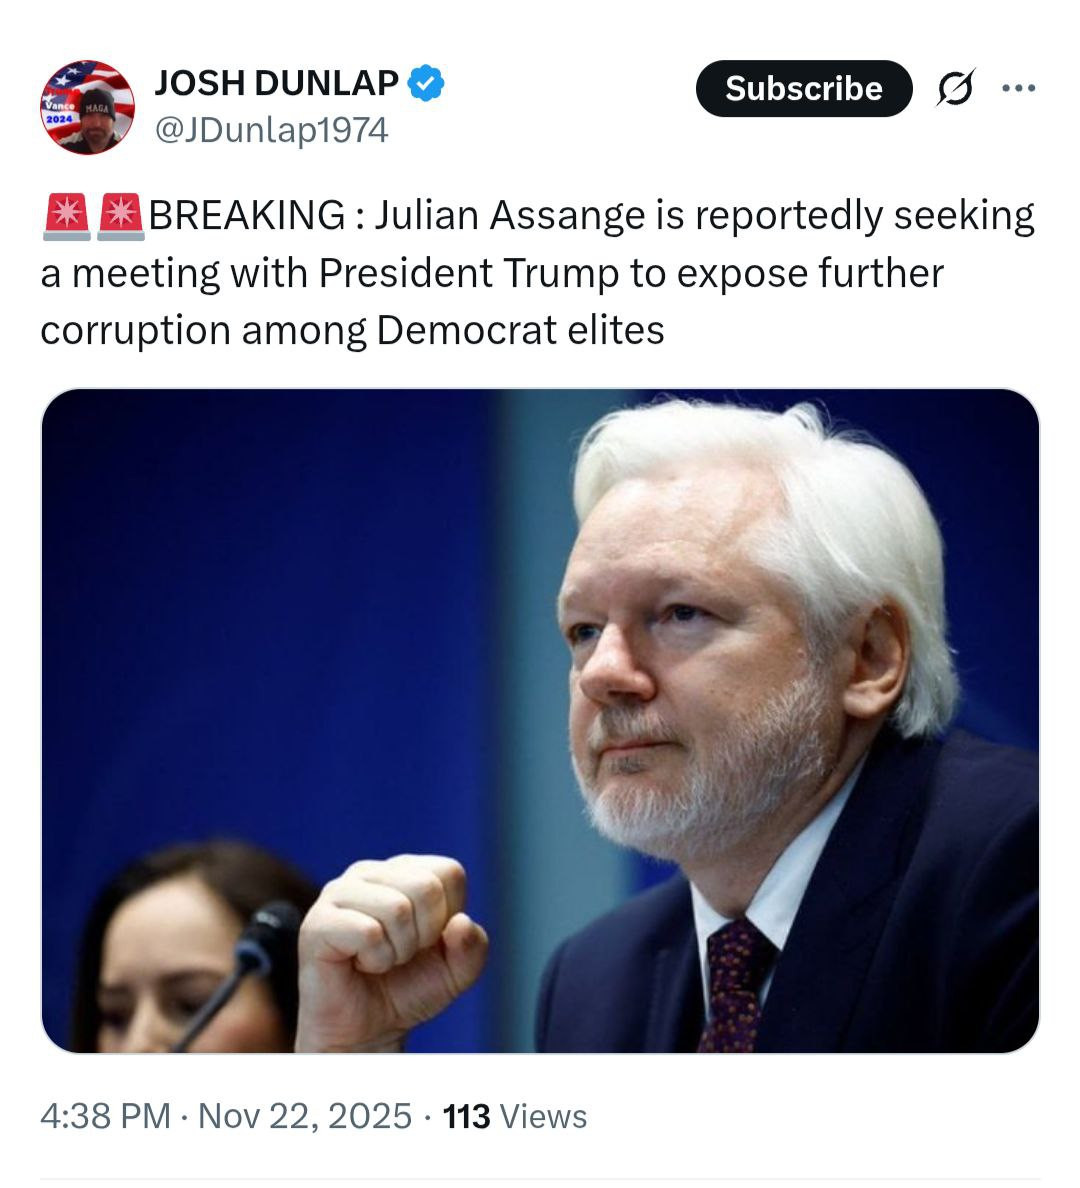Screen dimensions: 1080x1188
Task: Click the word BREAKING in the tweet
Action: pos(247,216)
